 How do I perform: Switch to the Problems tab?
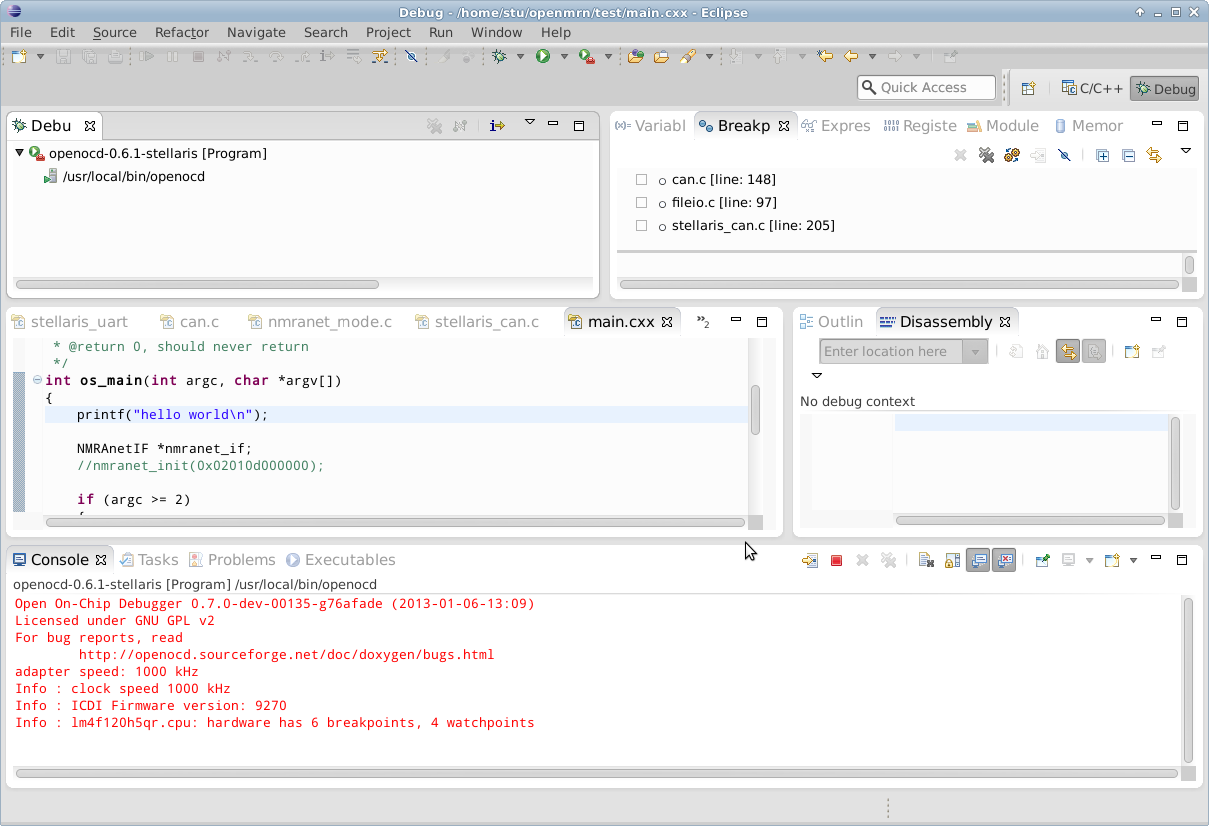(241, 560)
